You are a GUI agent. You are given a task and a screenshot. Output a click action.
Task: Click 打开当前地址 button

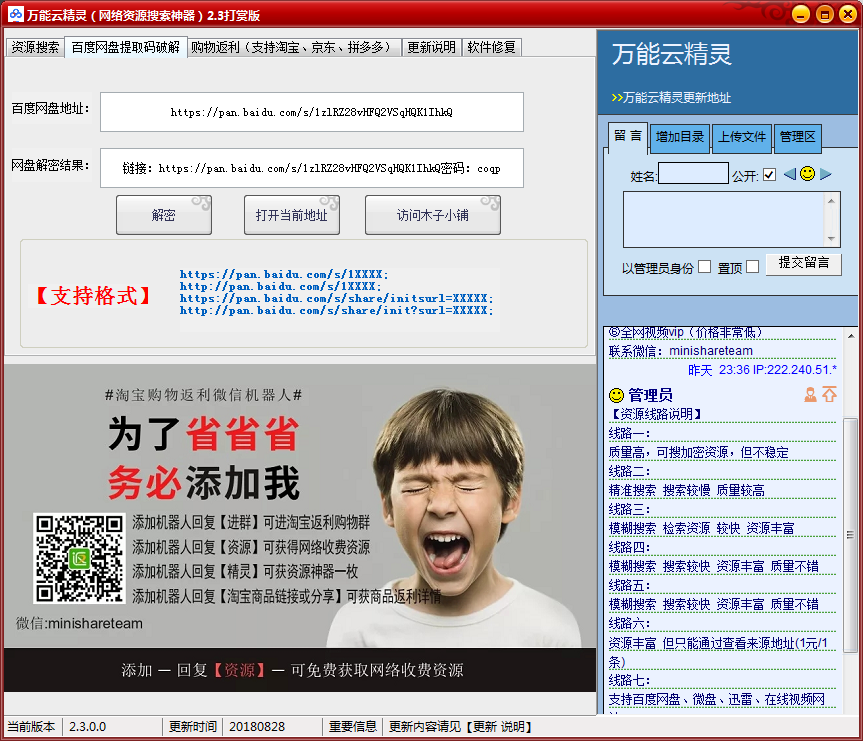[x=292, y=215]
